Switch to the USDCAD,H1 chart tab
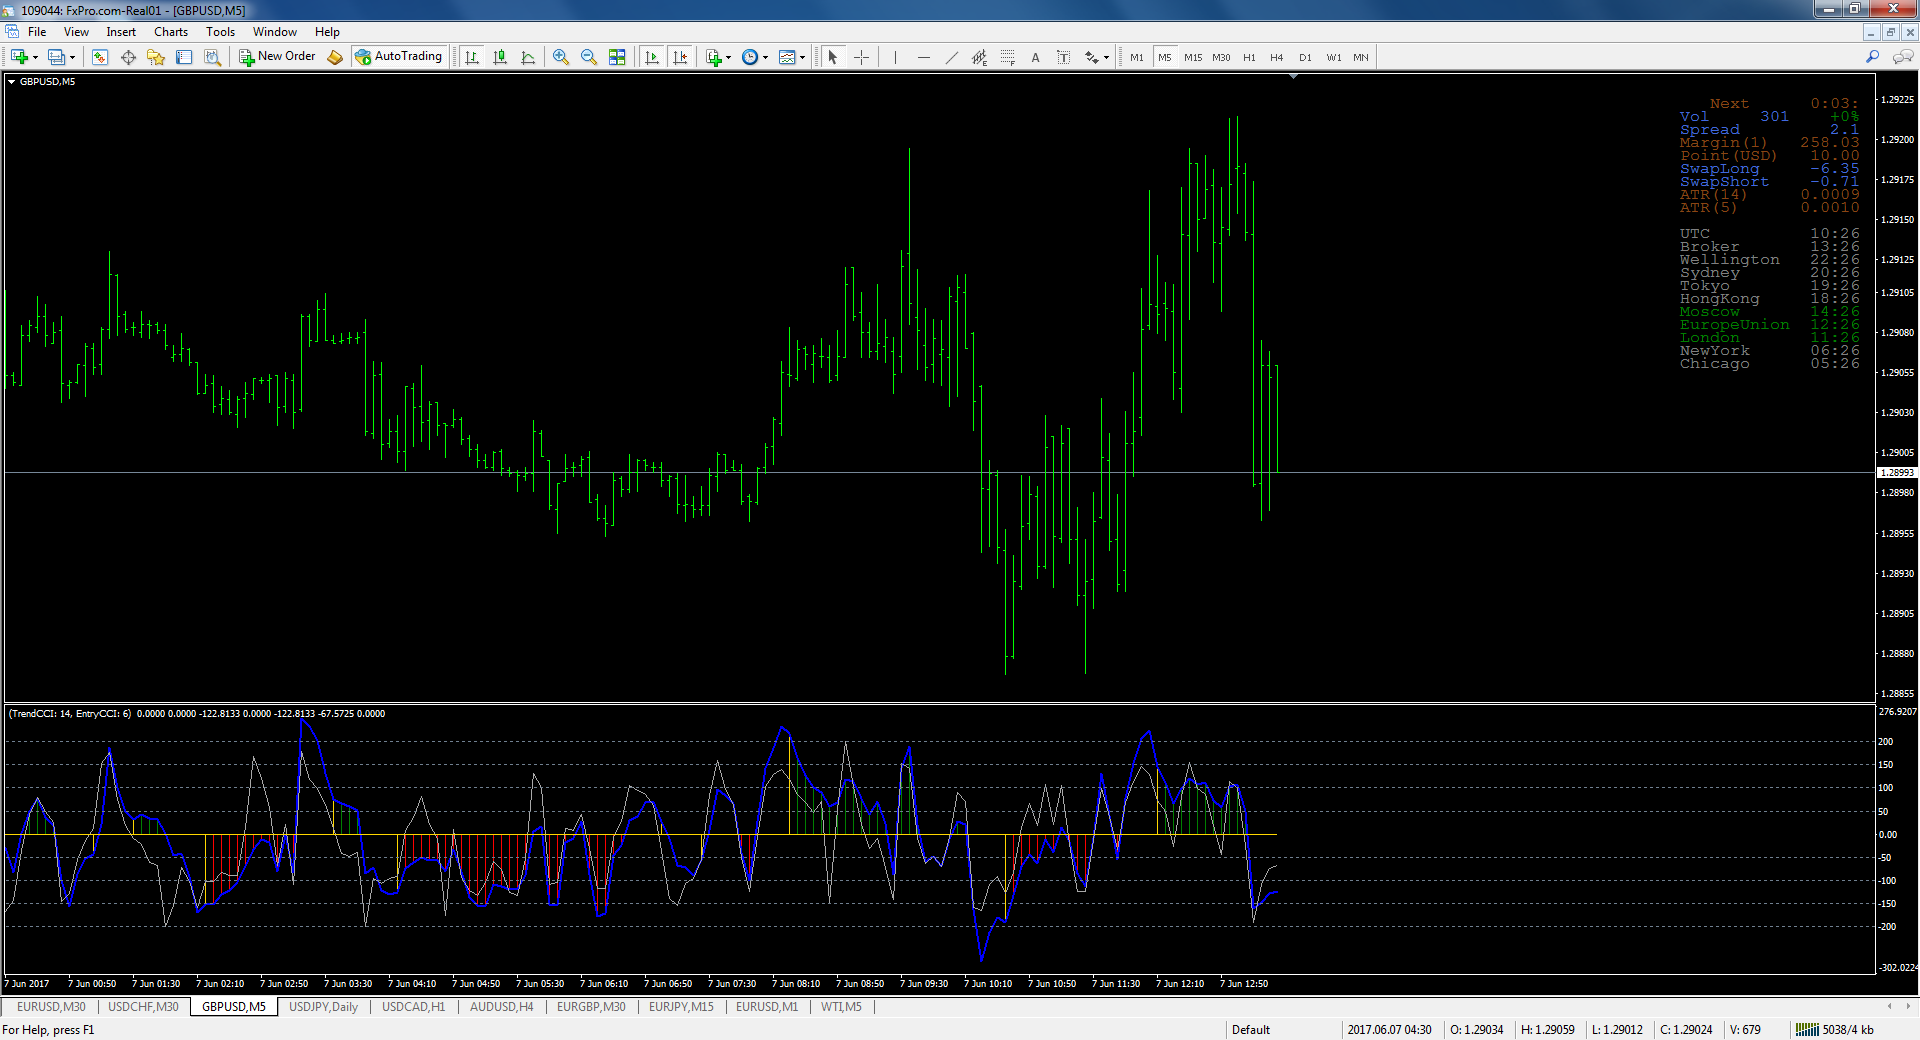Image resolution: width=1920 pixels, height=1040 pixels. (413, 1007)
